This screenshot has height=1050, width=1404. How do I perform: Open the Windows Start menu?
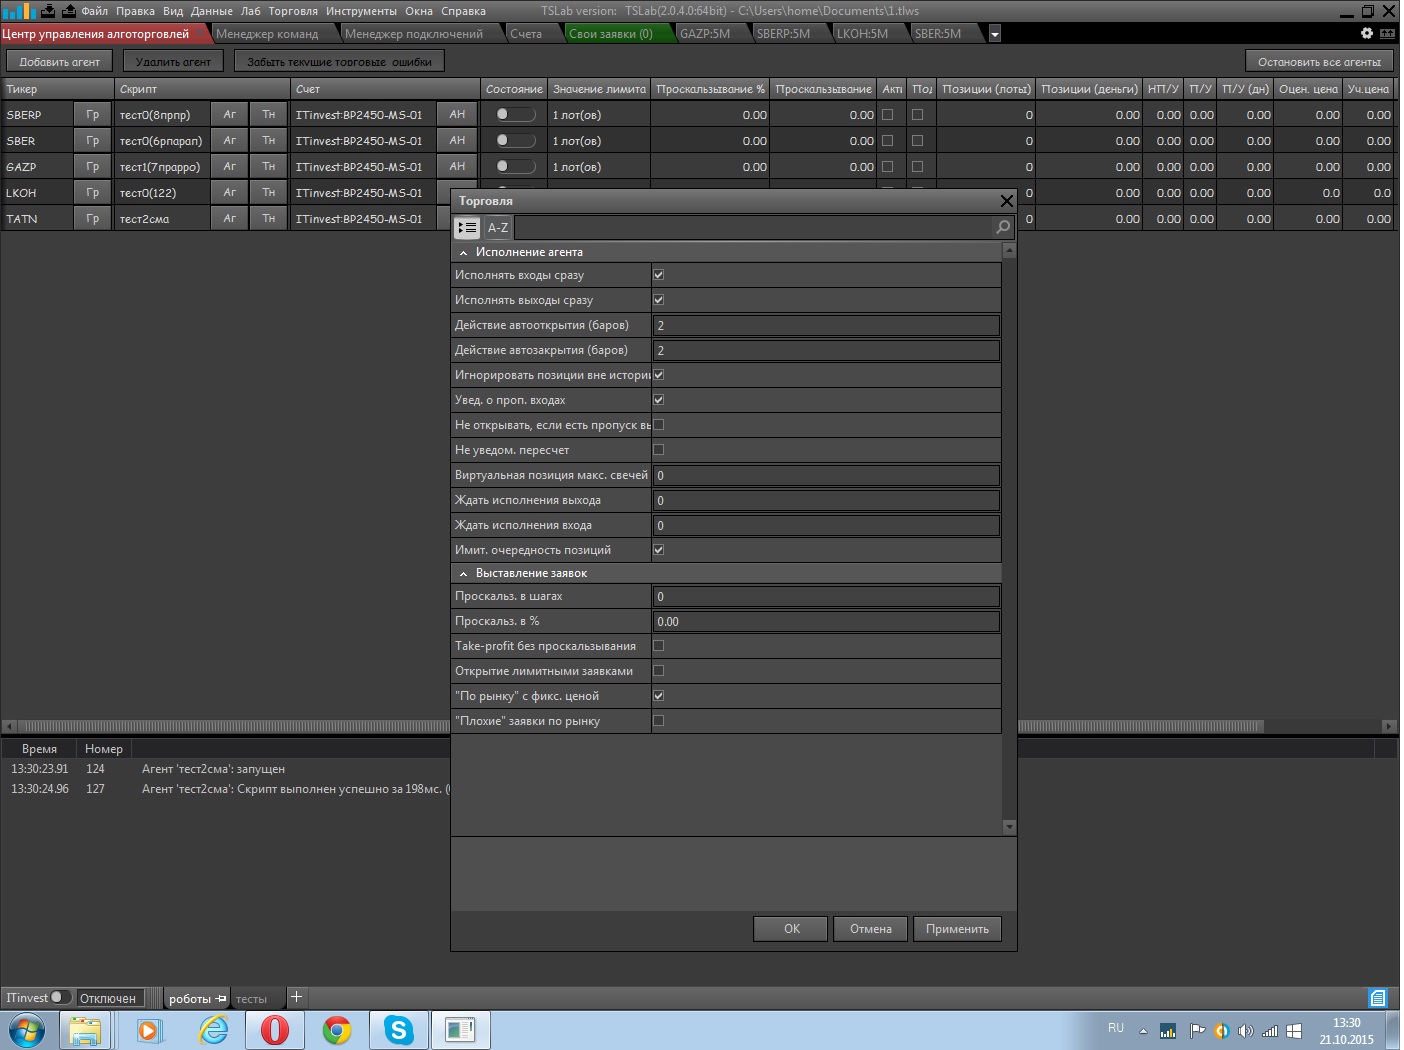[x=27, y=1030]
